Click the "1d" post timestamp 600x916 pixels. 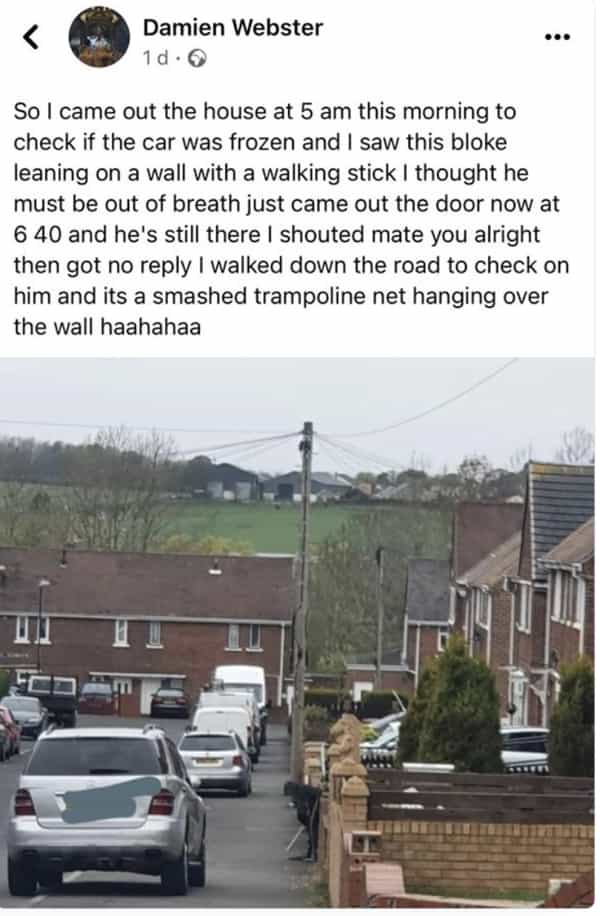coord(155,58)
